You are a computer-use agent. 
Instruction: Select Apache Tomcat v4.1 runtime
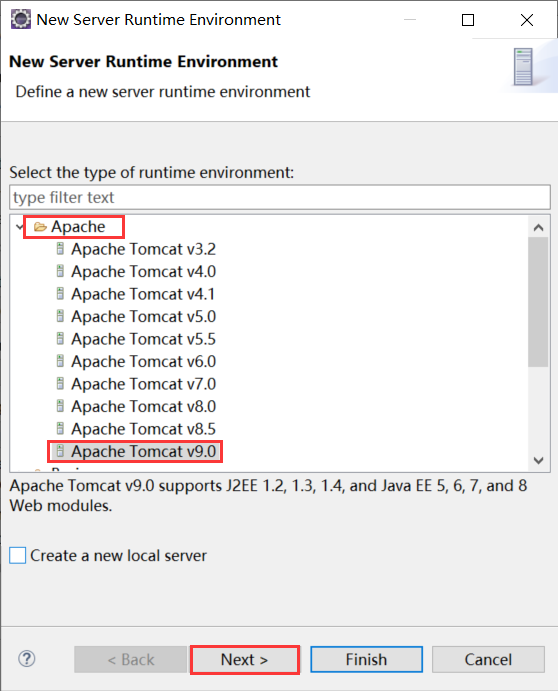[143, 294]
